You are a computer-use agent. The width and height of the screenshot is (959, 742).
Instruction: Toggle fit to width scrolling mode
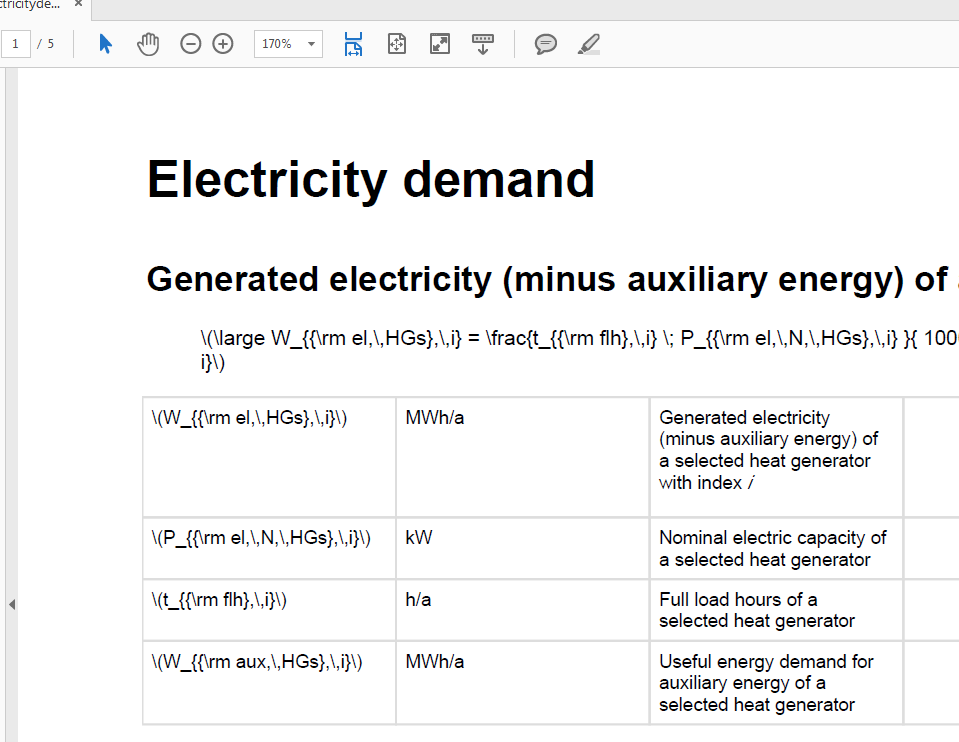(x=353, y=44)
